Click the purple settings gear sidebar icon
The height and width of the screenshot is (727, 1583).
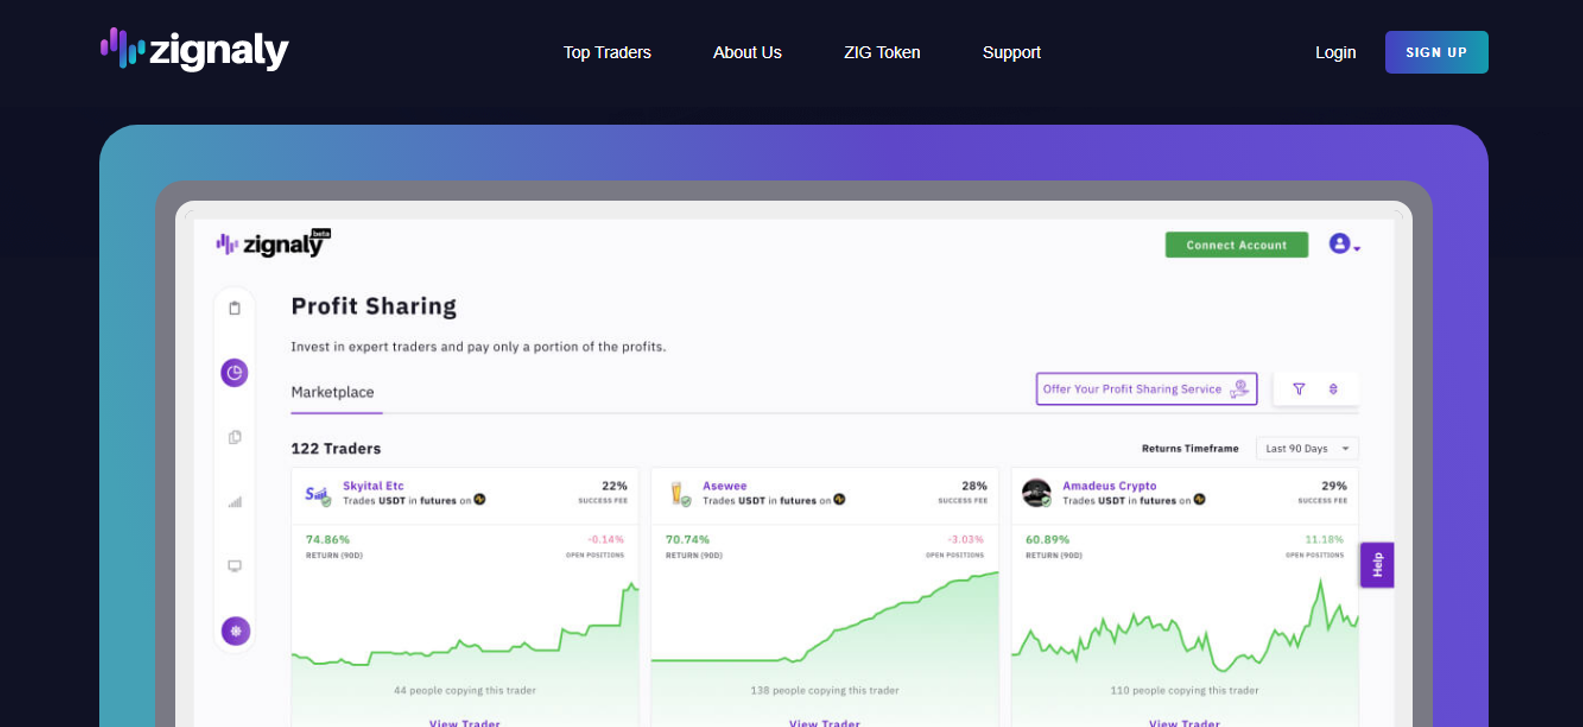pyautogui.click(x=236, y=631)
